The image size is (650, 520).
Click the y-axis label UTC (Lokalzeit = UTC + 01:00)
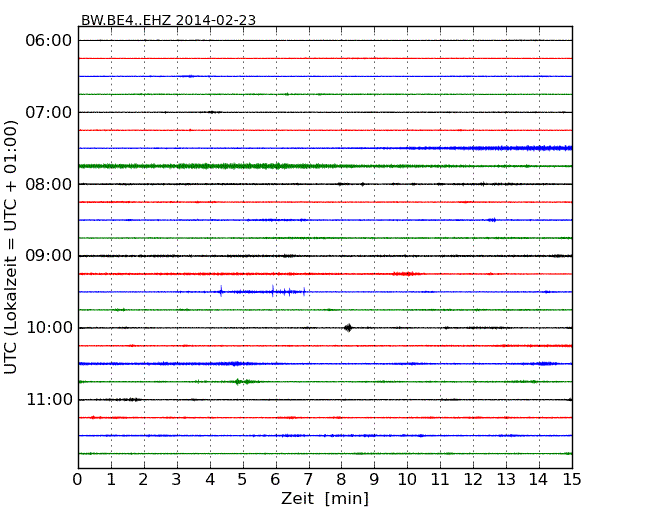pyautogui.click(x=12, y=247)
